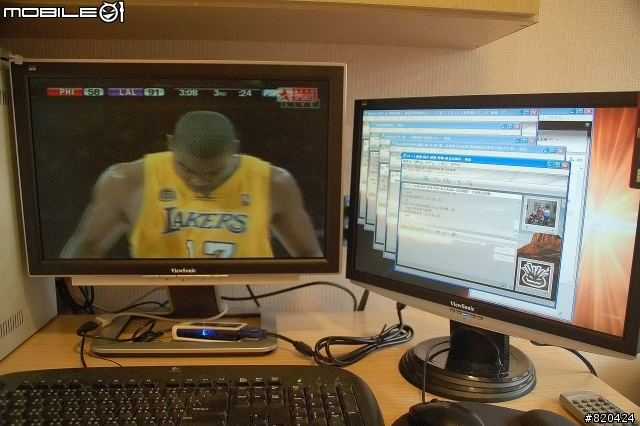The image size is (640, 426).
Task: Click your own pictogram display picture
Action: pos(536,276)
